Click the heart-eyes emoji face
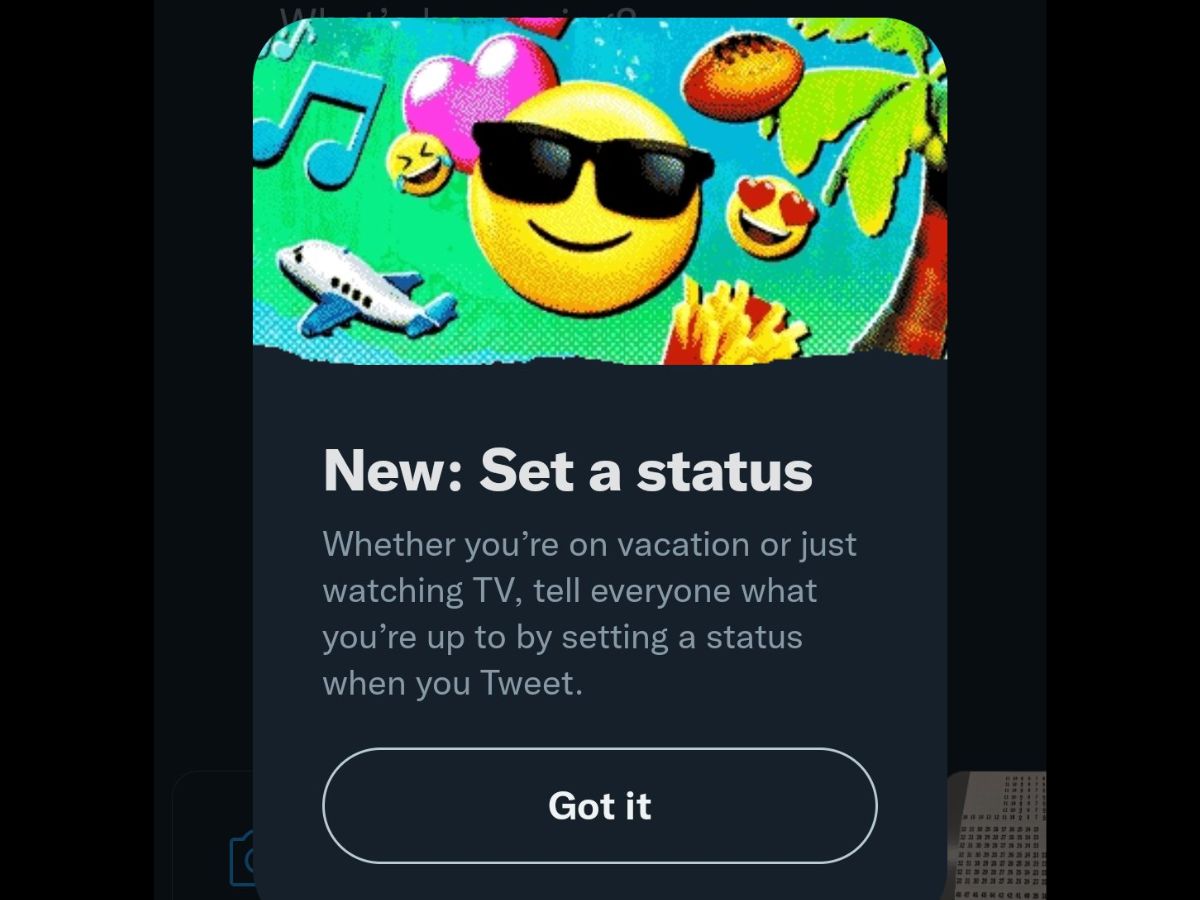Viewport: 1200px width, 900px height. pos(770,215)
